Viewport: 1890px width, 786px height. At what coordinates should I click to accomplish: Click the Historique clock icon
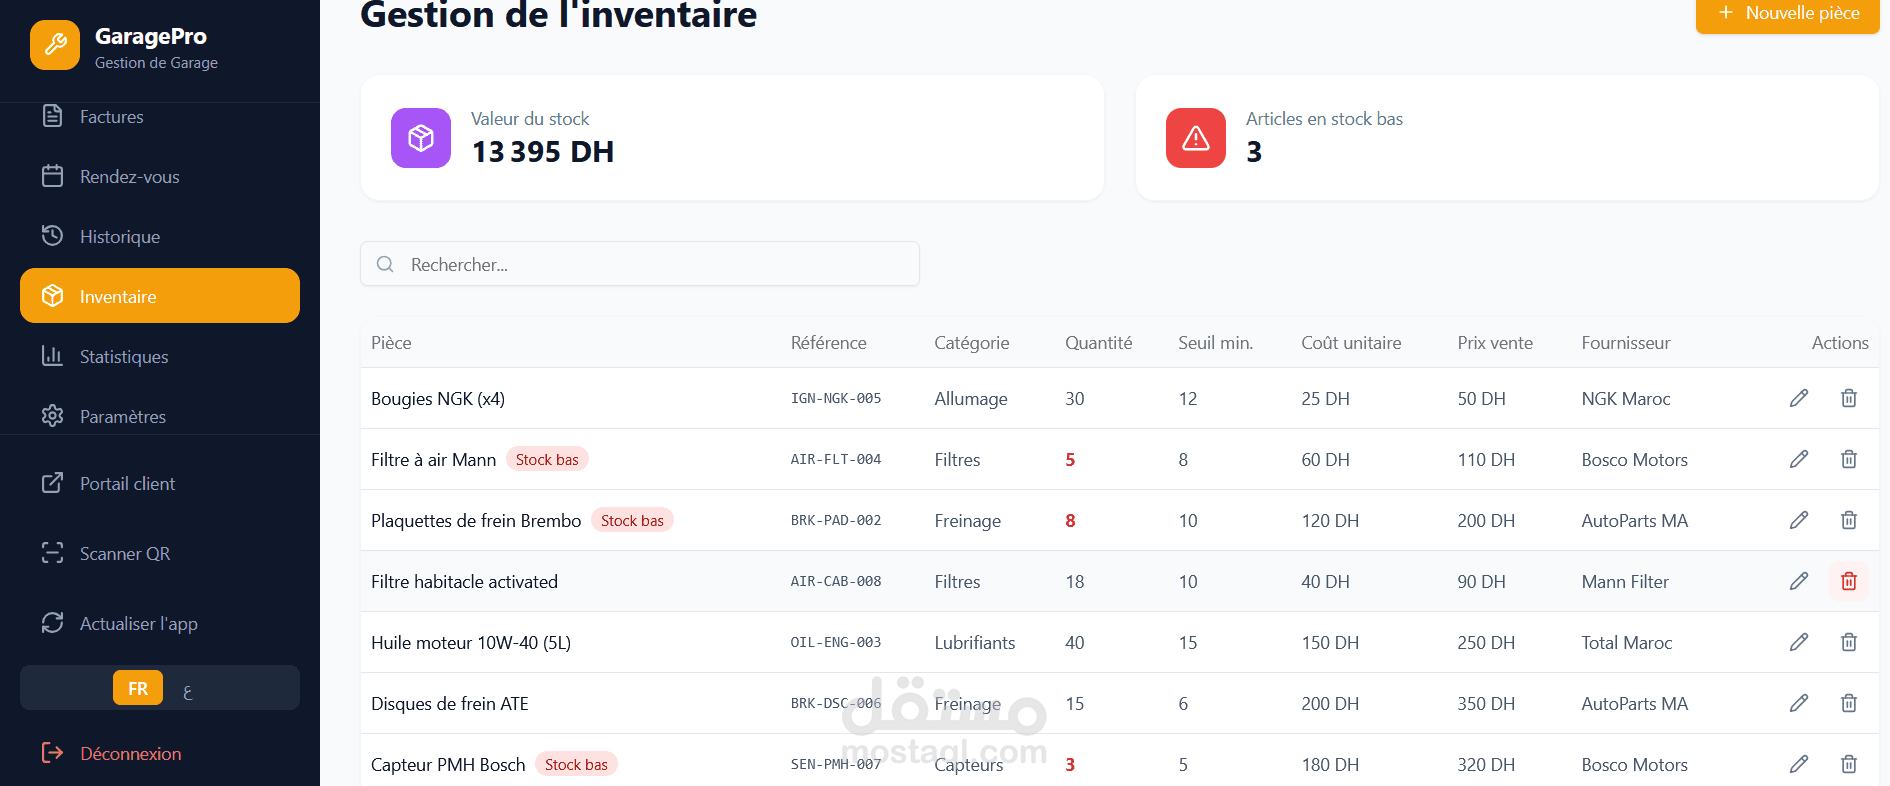(53, 236)
